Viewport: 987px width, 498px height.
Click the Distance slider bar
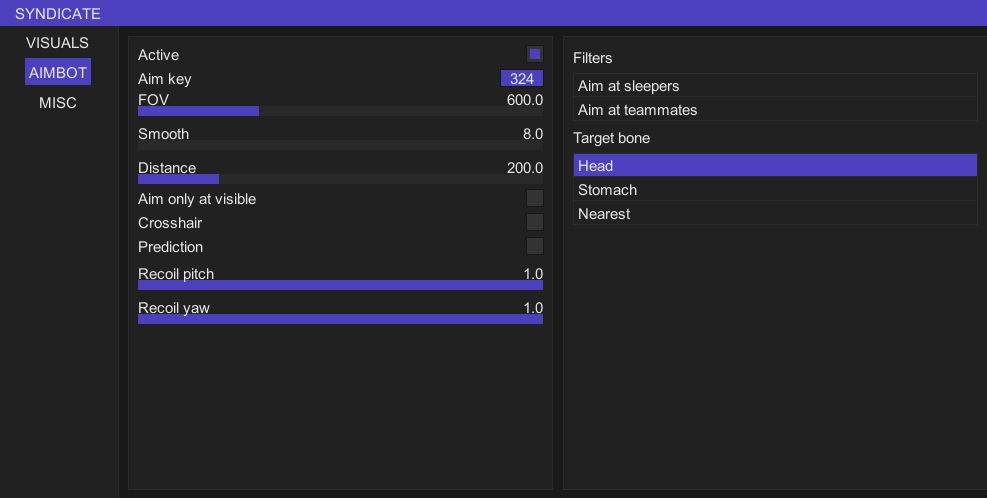(x=340, y=179)
